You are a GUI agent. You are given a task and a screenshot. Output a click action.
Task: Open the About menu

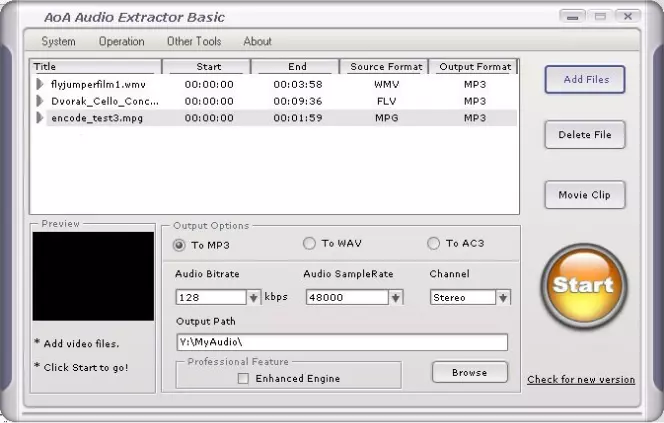(257, 41)
